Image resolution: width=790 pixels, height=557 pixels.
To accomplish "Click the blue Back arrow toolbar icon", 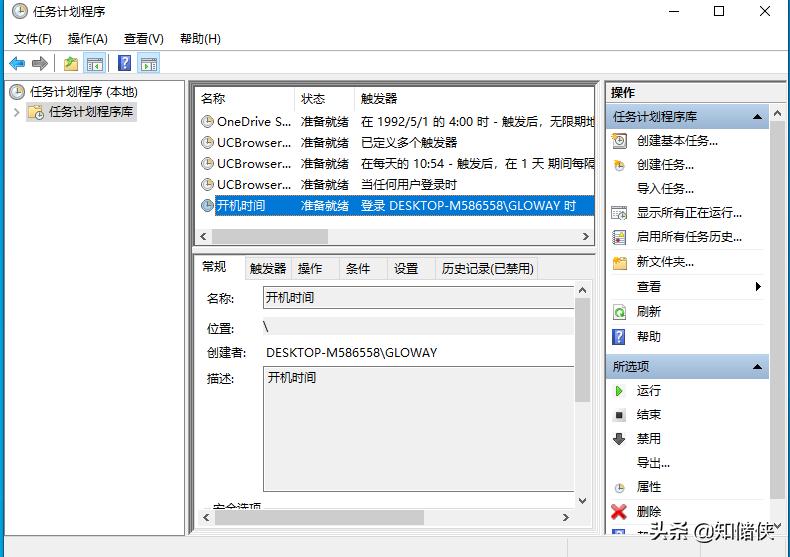I will (x=17, y=63).
